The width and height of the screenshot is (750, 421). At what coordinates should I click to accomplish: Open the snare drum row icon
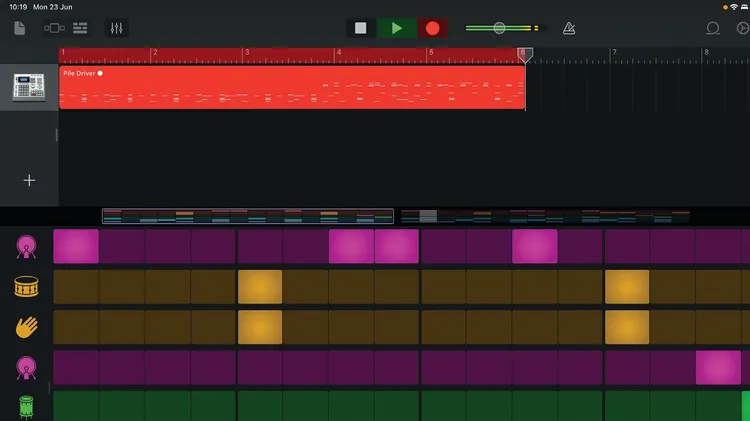[26, 287]
